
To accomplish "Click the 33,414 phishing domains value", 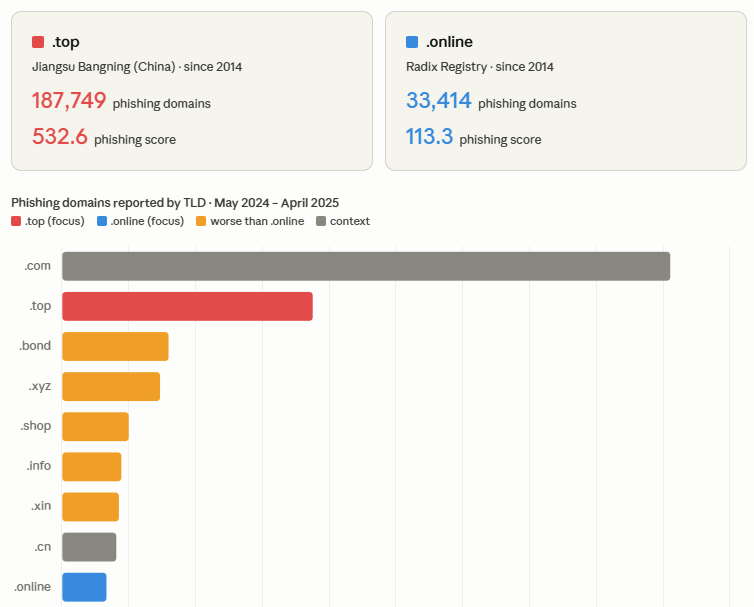I will pyautogui.click(x=439, y=101).
